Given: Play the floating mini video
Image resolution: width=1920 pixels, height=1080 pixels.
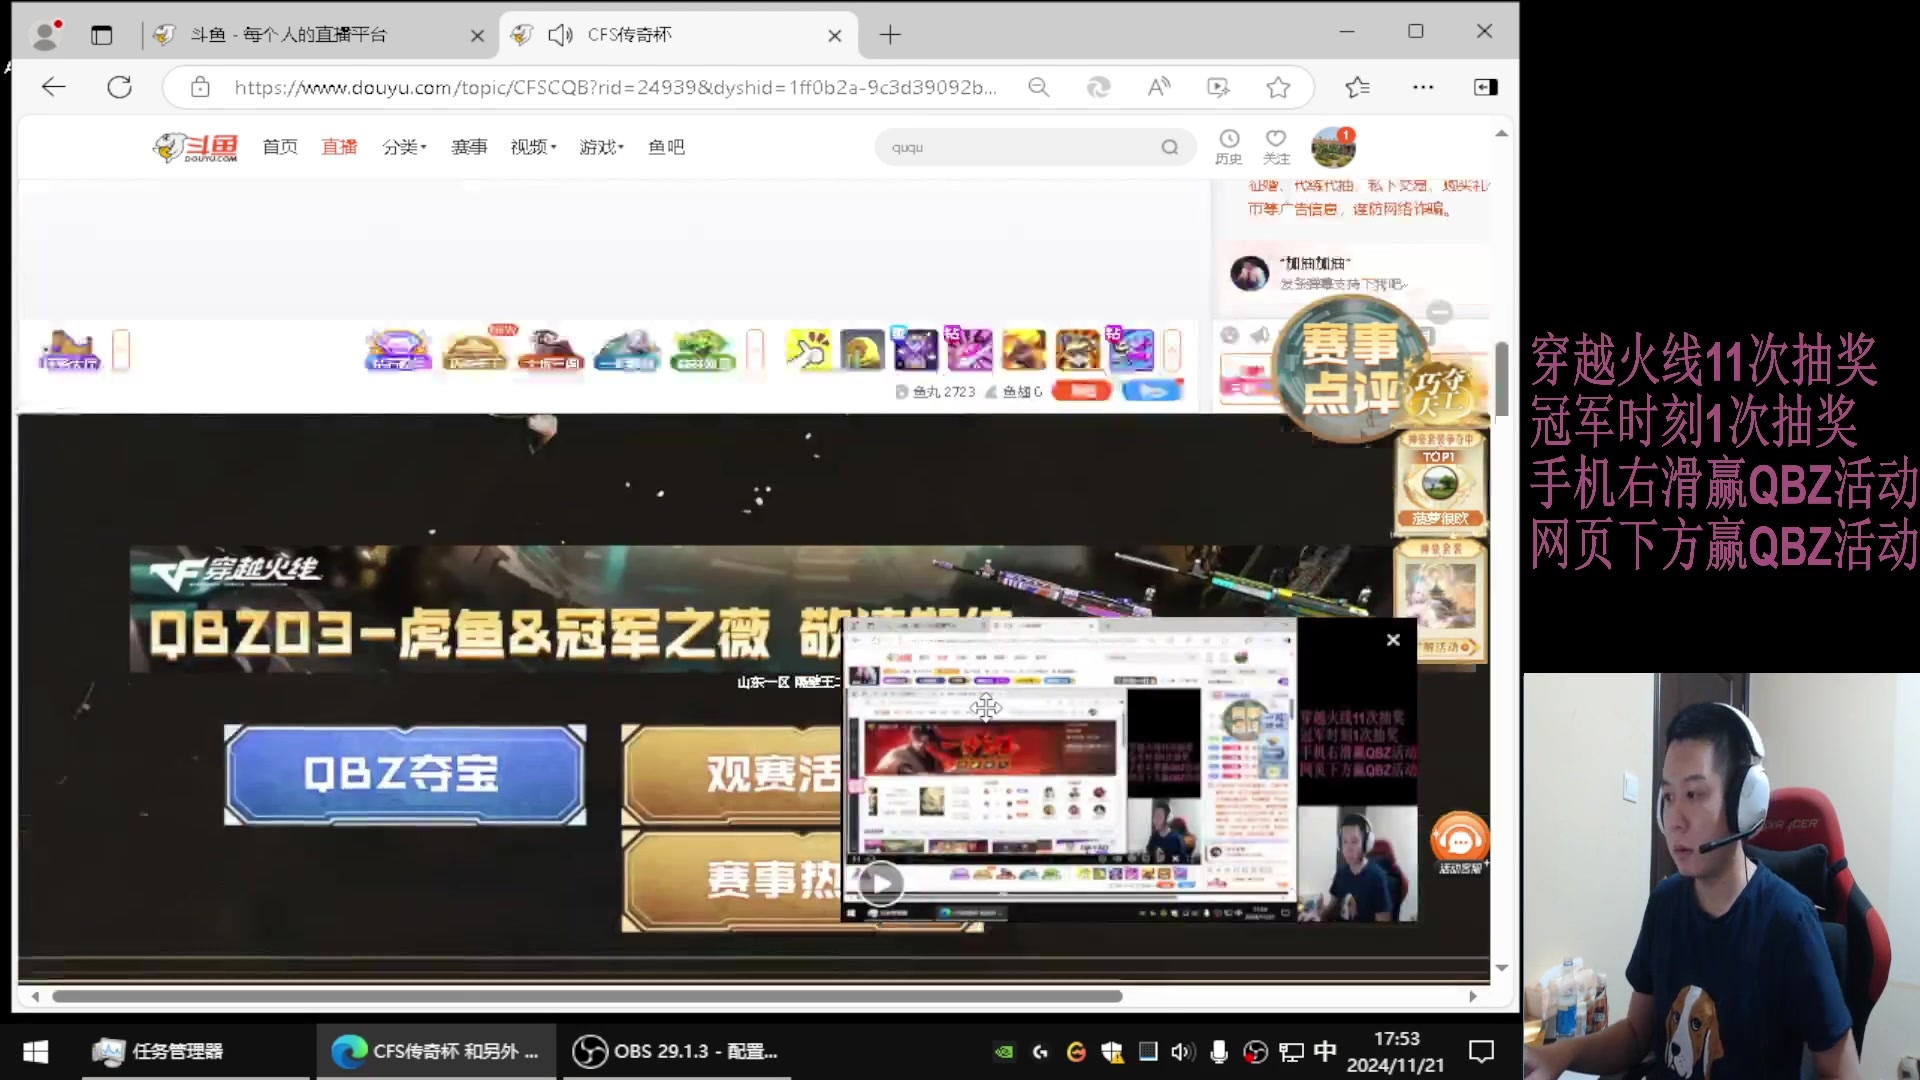Looking at the screenshot, I should (x=880, y=884).
